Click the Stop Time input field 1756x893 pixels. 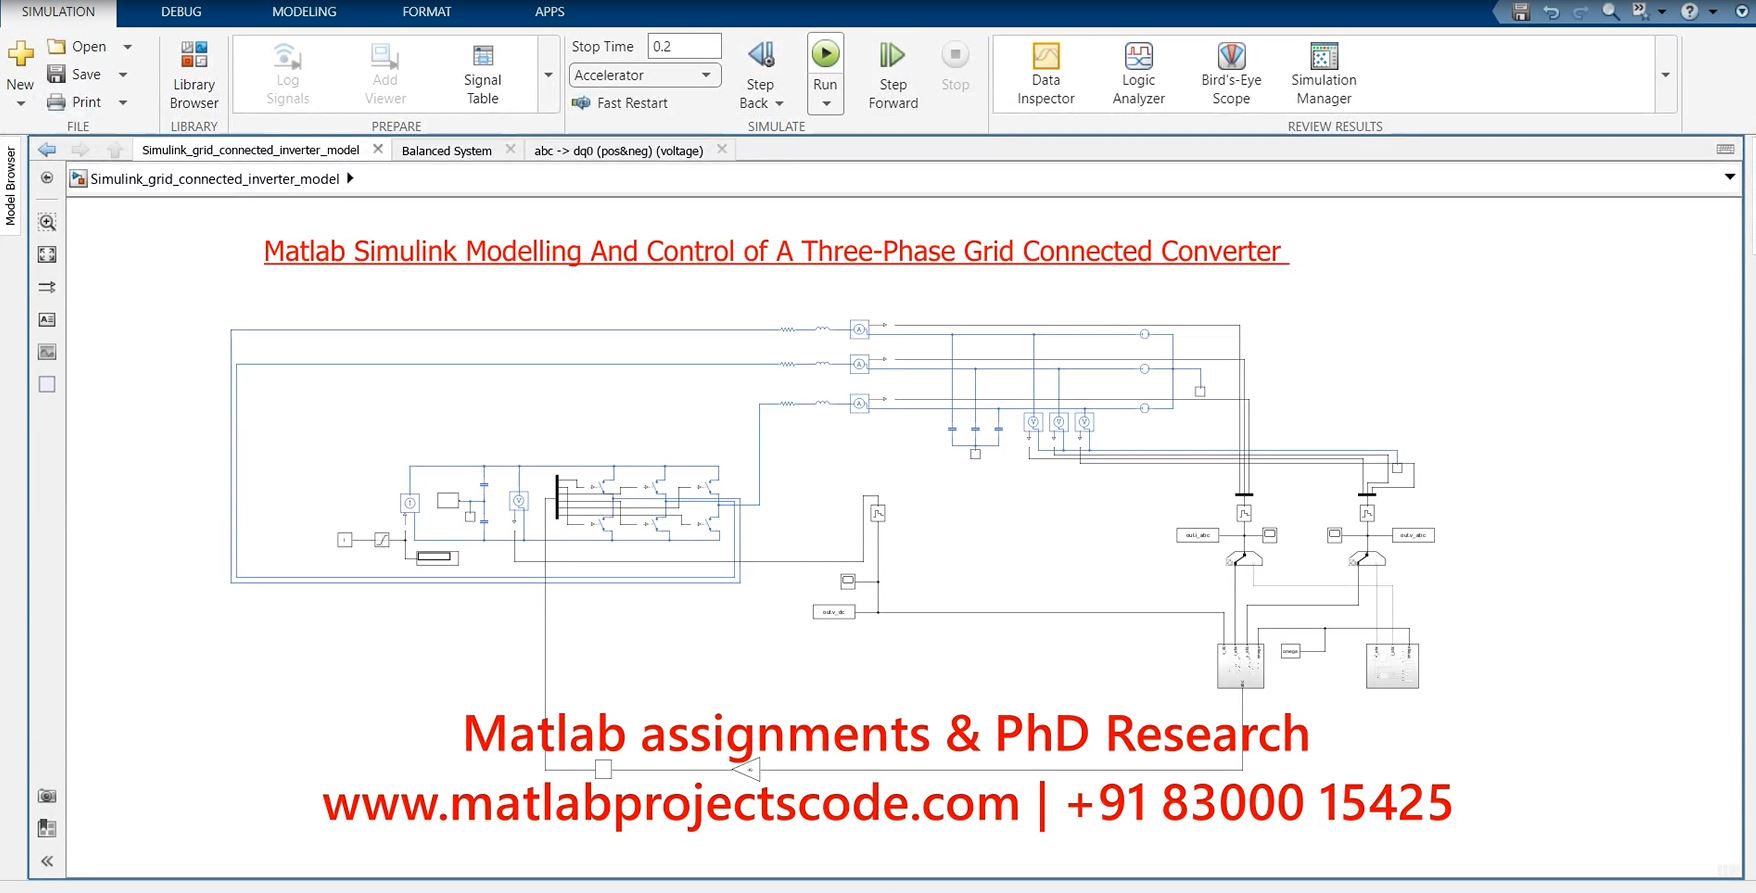click(x=684, y=47)
